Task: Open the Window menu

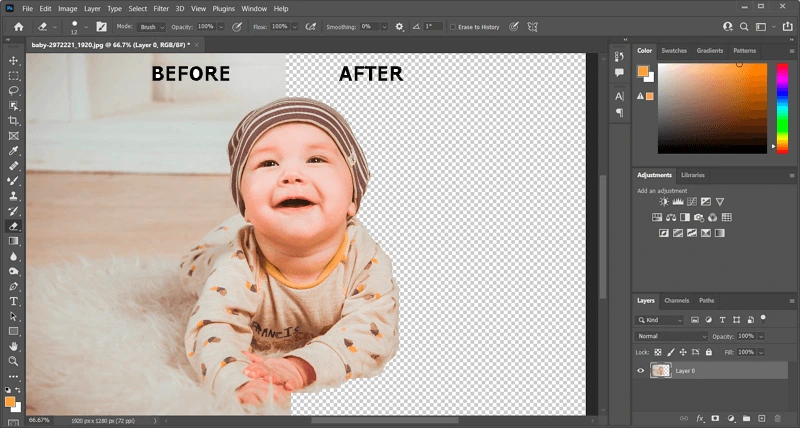Action: [254, 9]
